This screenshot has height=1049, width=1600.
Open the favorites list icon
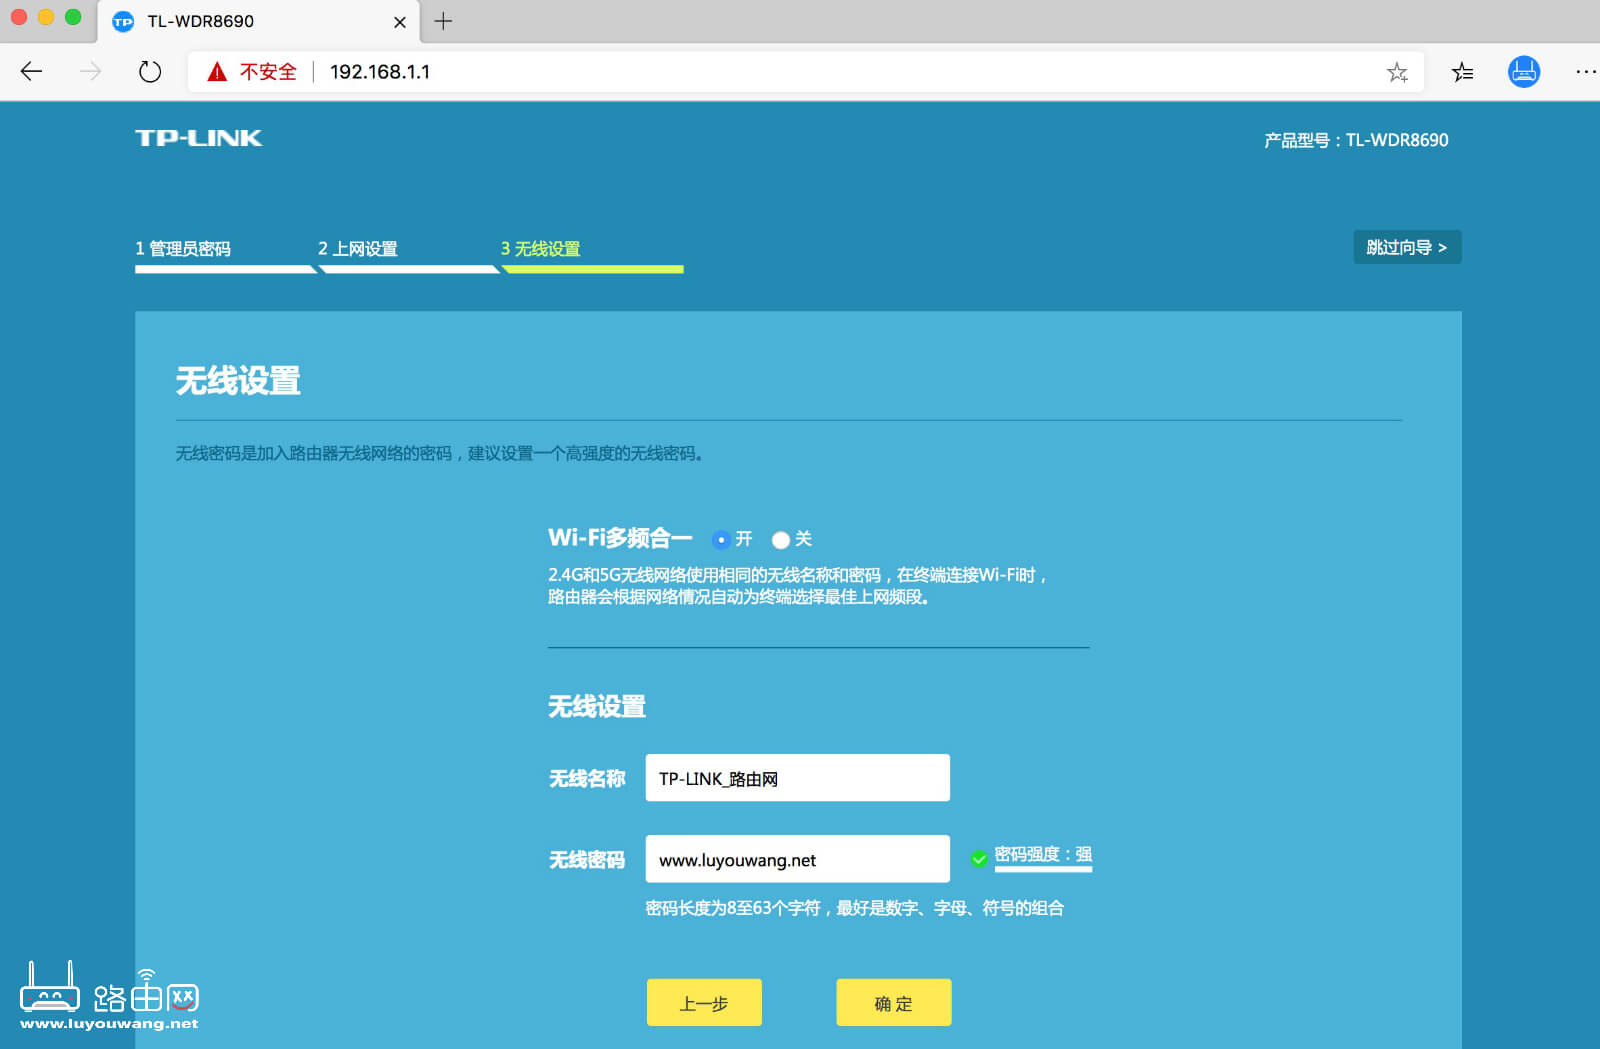coord(1462,71)
